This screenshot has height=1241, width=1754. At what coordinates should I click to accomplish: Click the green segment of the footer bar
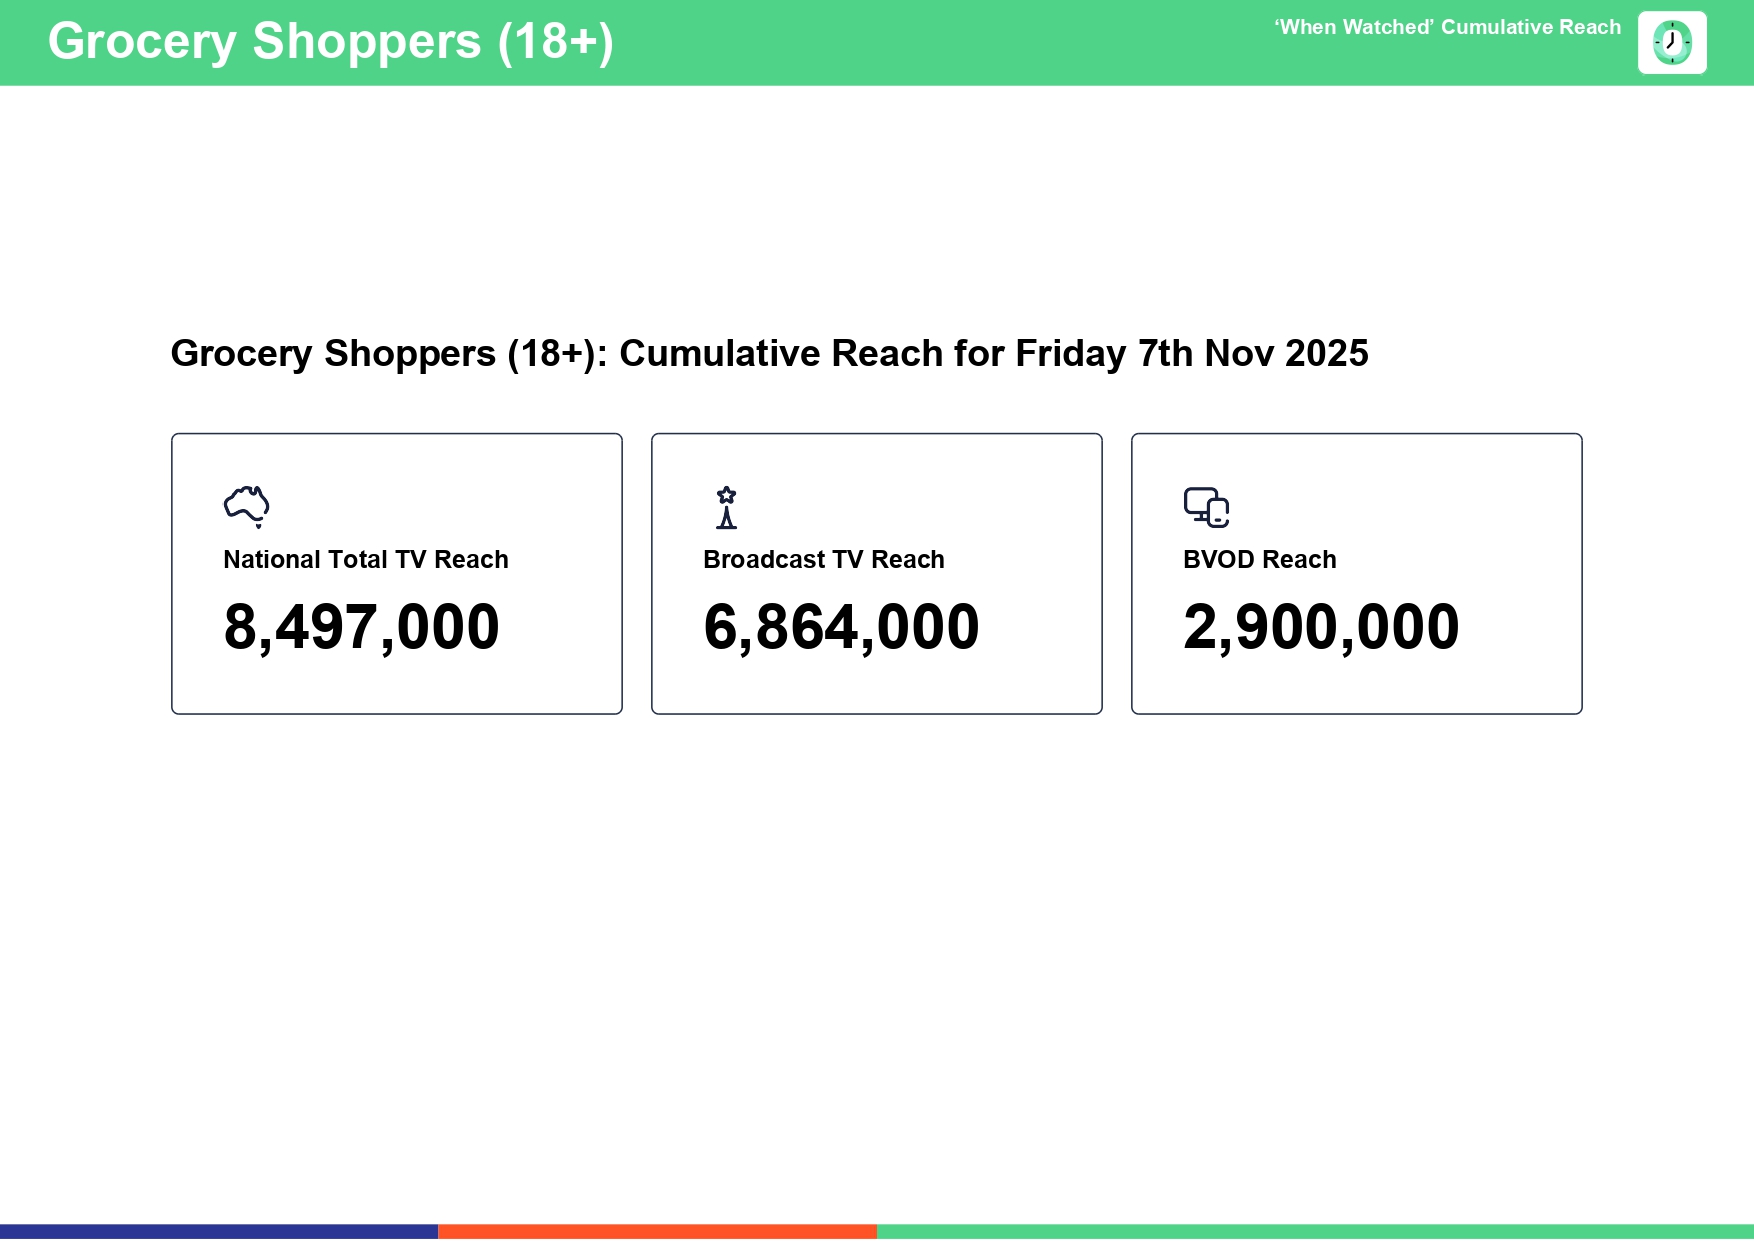[x=1315, y=1231]
